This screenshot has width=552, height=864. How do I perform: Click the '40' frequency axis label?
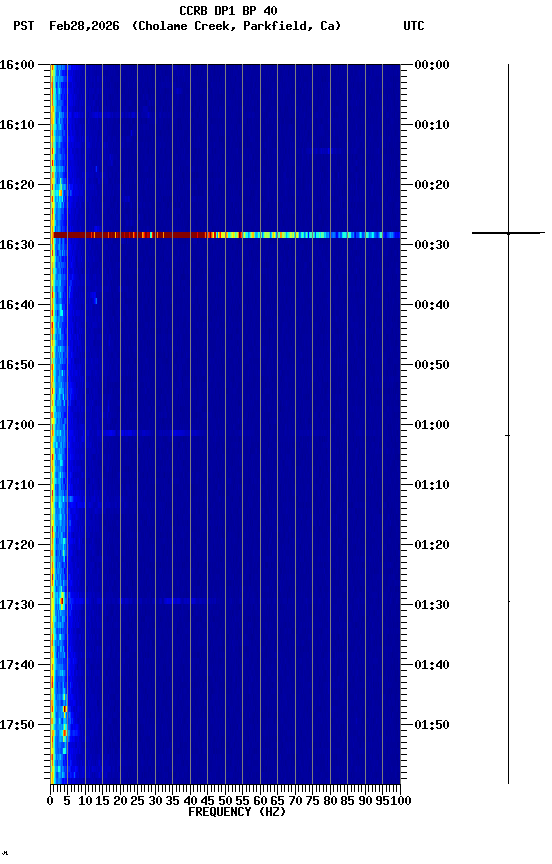point(190,801)
